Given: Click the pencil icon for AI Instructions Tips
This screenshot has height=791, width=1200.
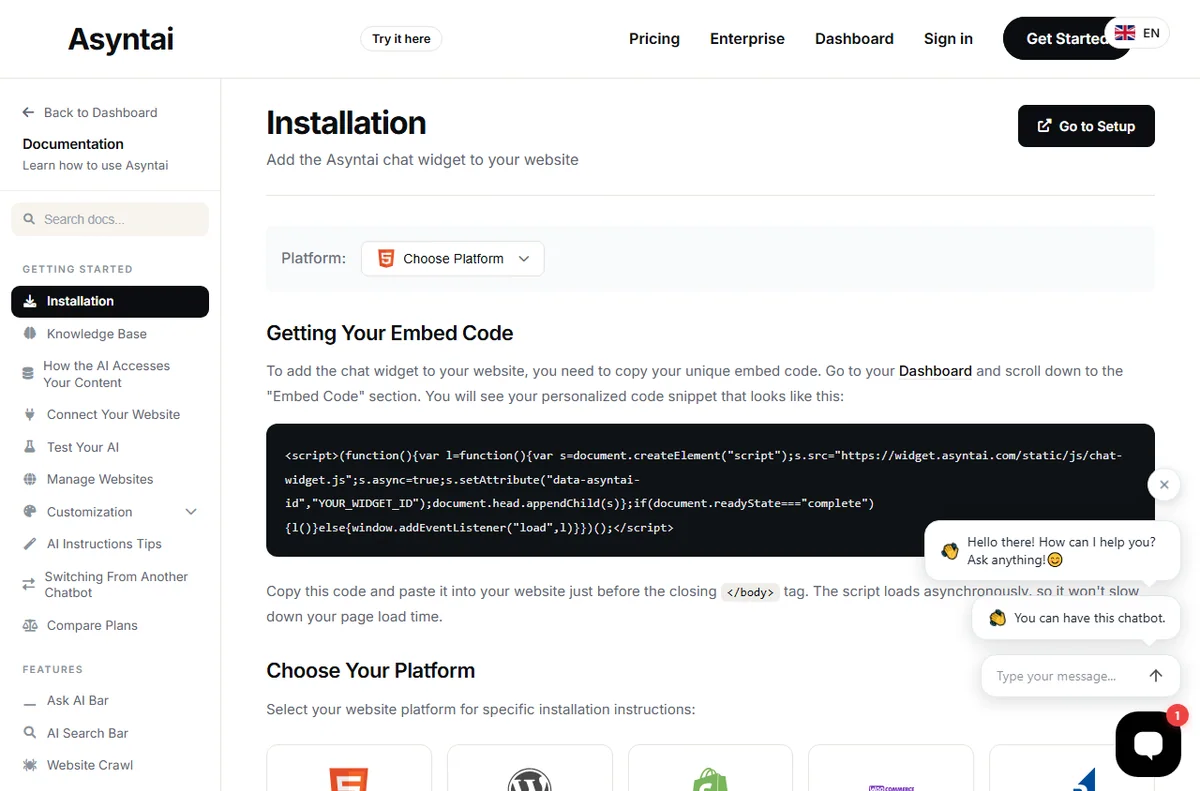Looking at the screenshot, I should 29,544.
